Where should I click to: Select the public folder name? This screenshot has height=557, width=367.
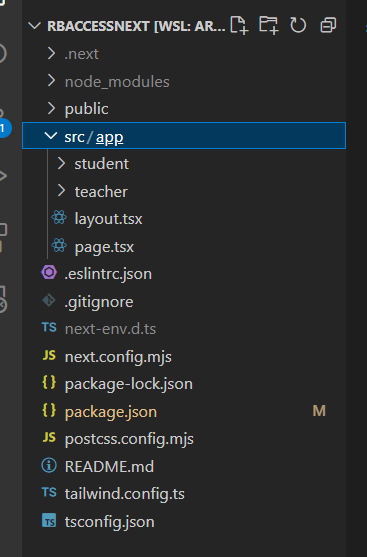click(86, 109)
